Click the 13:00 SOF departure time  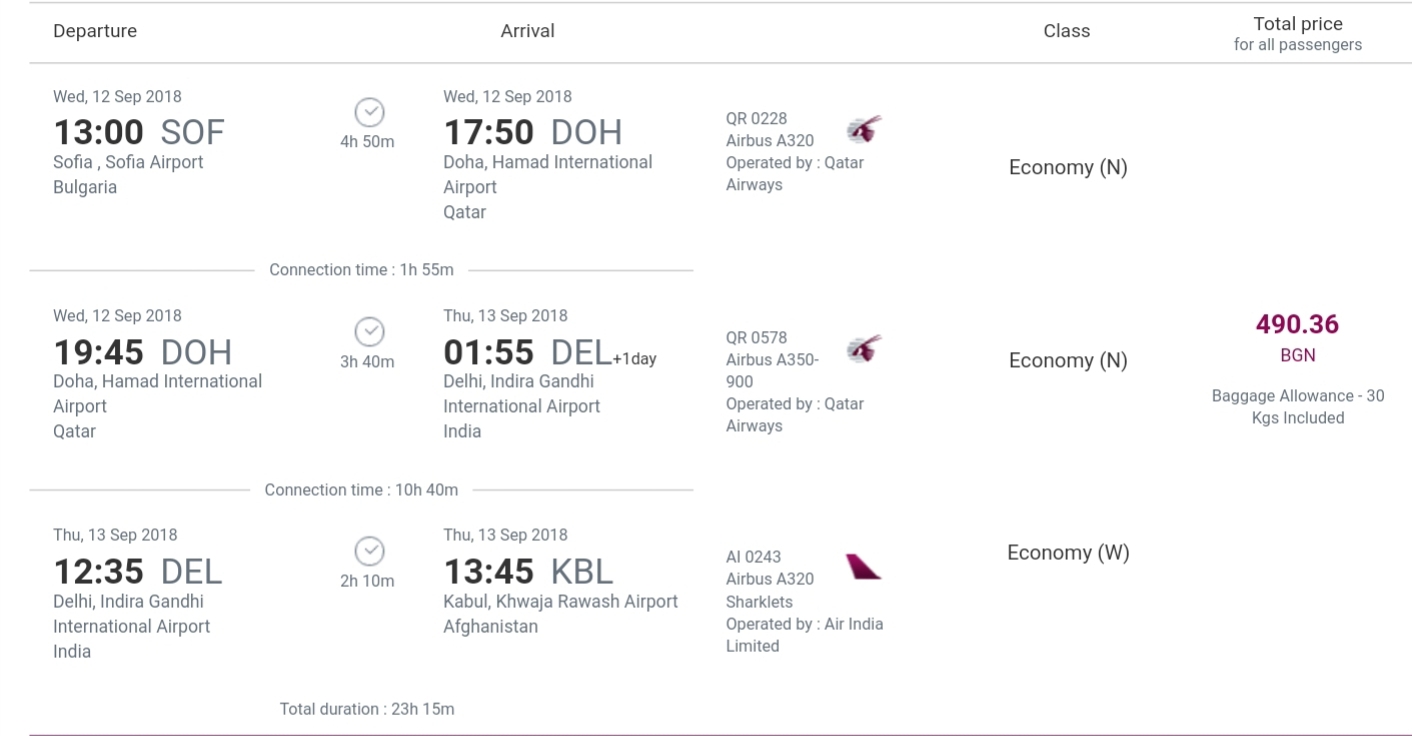tap(139, 132)
